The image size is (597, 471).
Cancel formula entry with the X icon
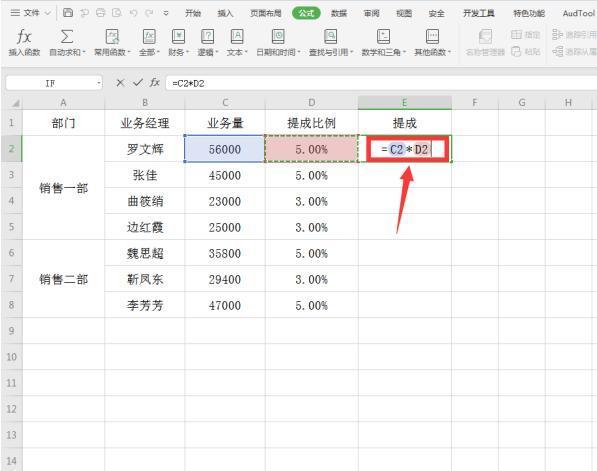[x=120, y=83]
